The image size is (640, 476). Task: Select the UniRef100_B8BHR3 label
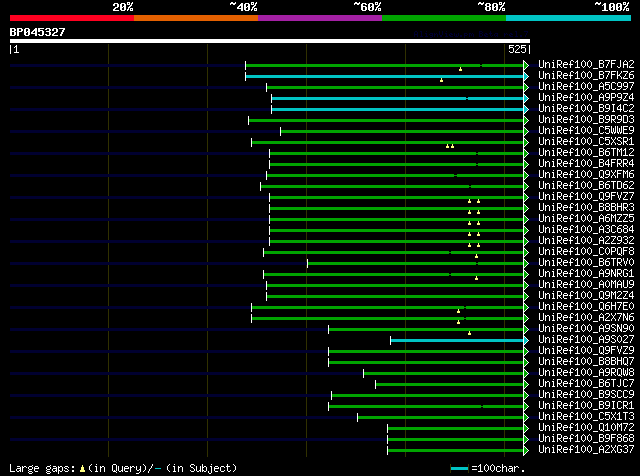pyautogui.click(x=586, y=208)
